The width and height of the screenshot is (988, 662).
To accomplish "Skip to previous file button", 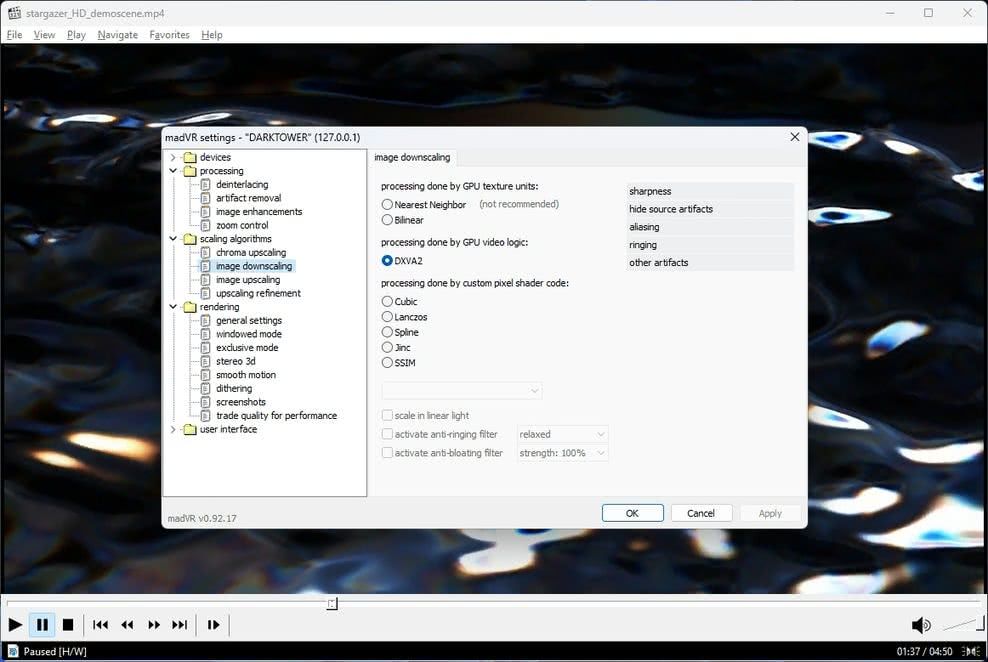I will 100,625.
